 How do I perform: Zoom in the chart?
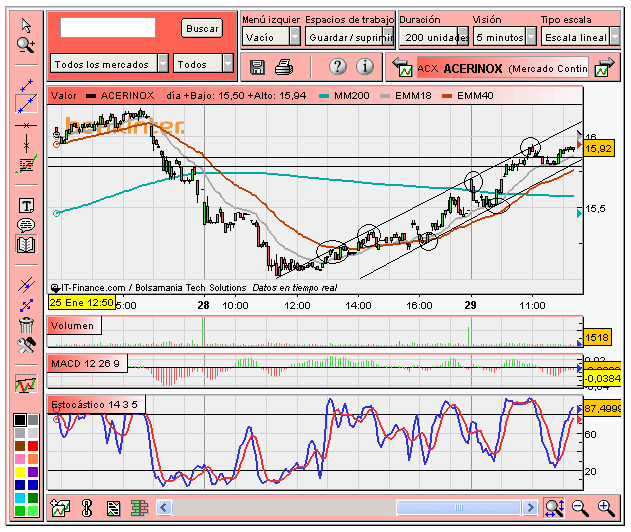[x=606, y=508]
